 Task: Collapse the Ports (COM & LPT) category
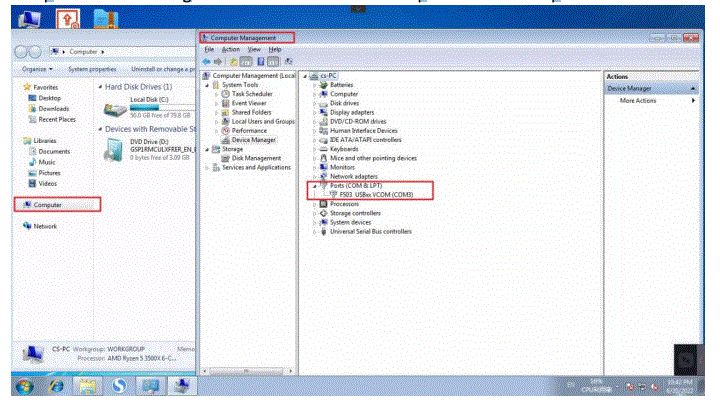pyautogui.click(x=315, y=186)
